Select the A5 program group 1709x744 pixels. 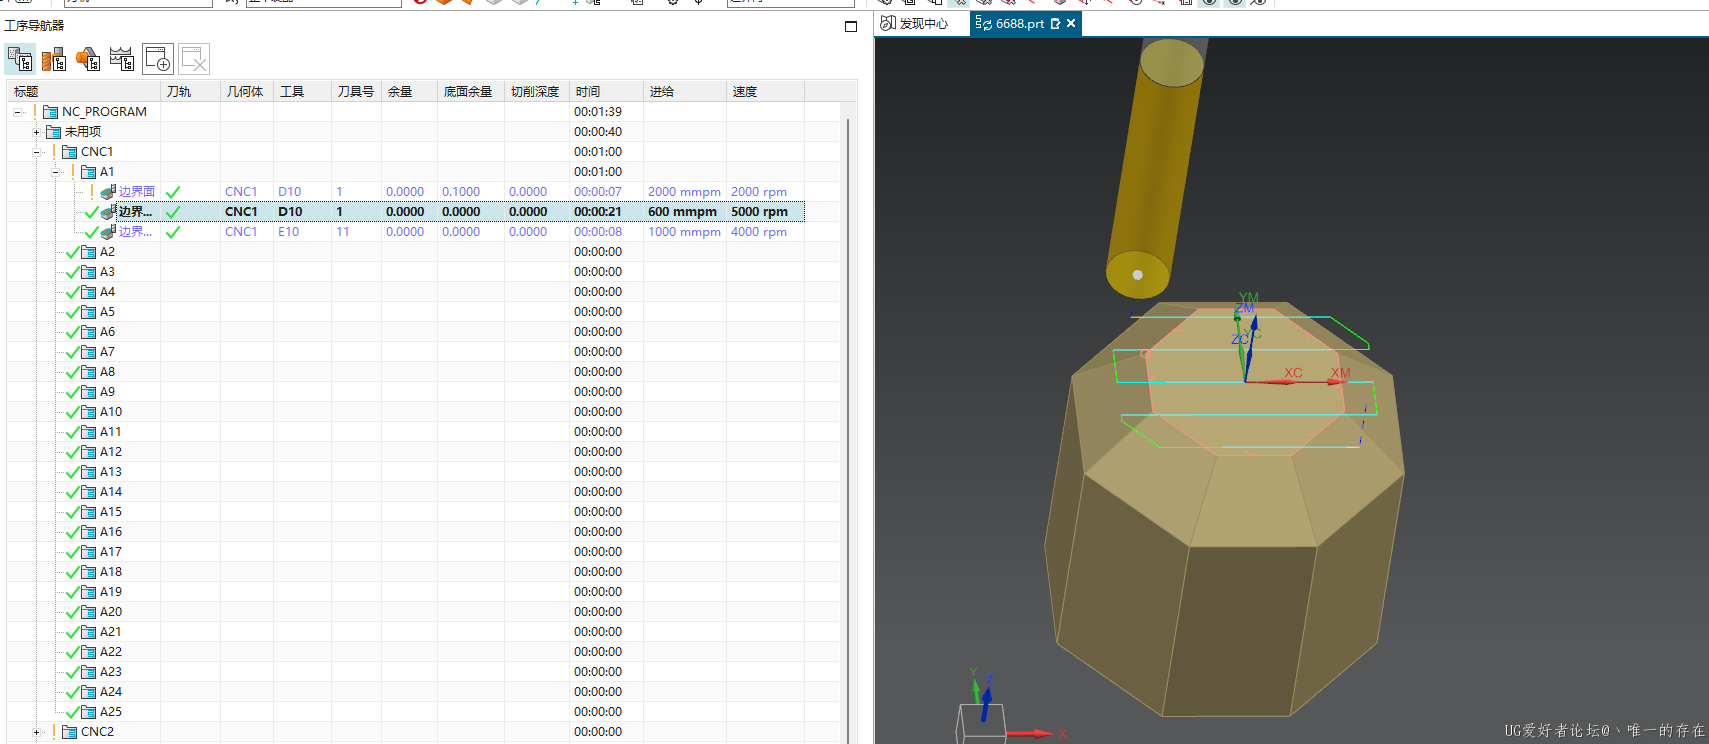tap(107, 312)
